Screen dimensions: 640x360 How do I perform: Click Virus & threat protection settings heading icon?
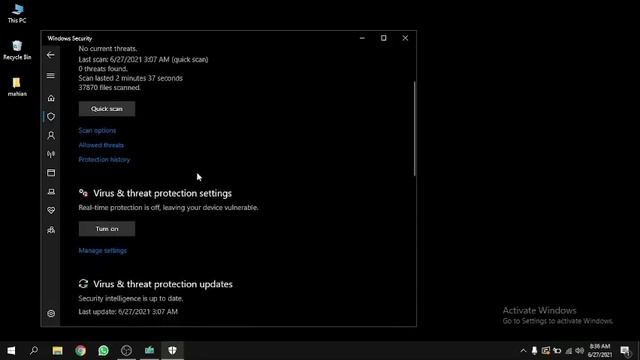pyautogui.click(x=83, y=193)
